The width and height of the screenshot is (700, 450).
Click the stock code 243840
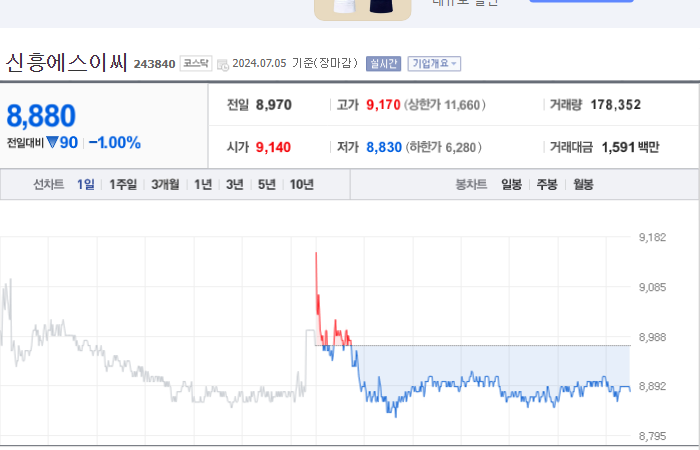click(x=154, y=64)
